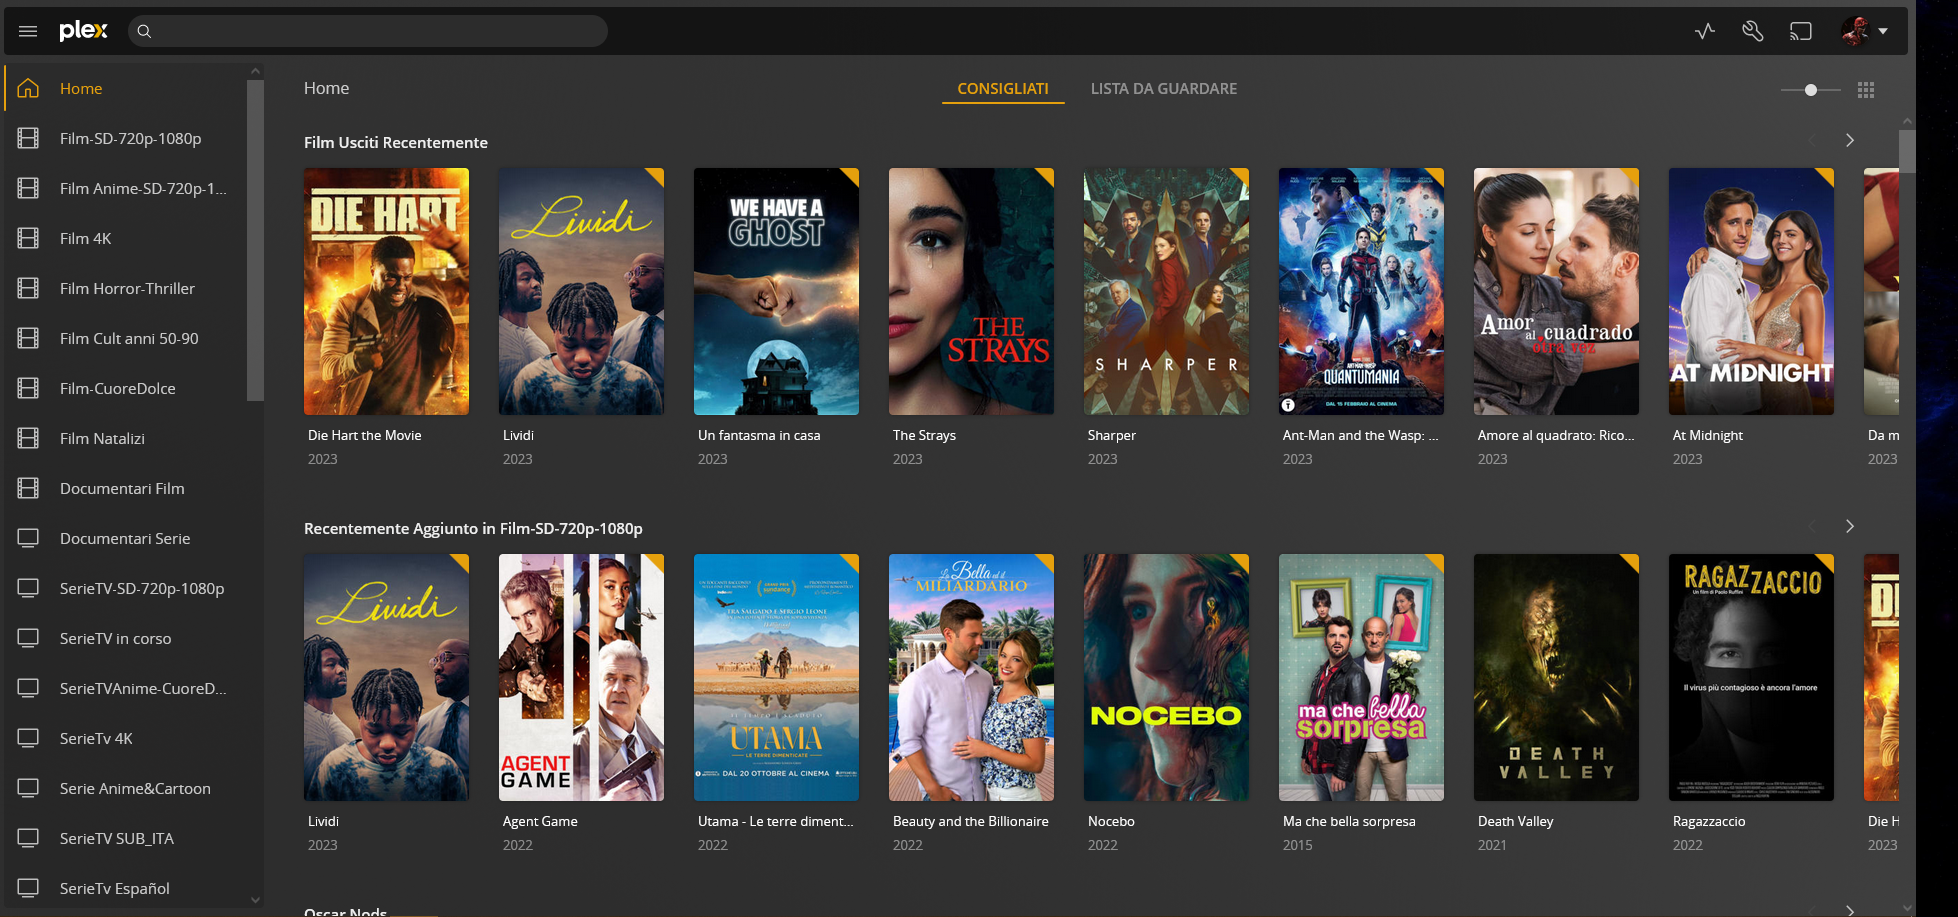Open Settings wrench icon
This screenshot has width=1958, height=917.
(x=1752, y=31)
